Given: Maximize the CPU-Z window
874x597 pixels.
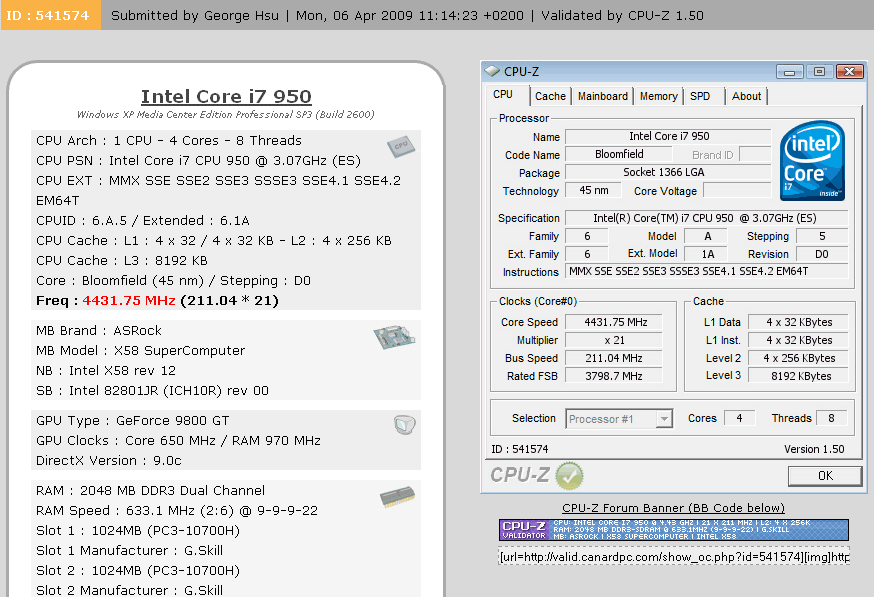Looking at the screenshot, I should click(x=819, y=71).
